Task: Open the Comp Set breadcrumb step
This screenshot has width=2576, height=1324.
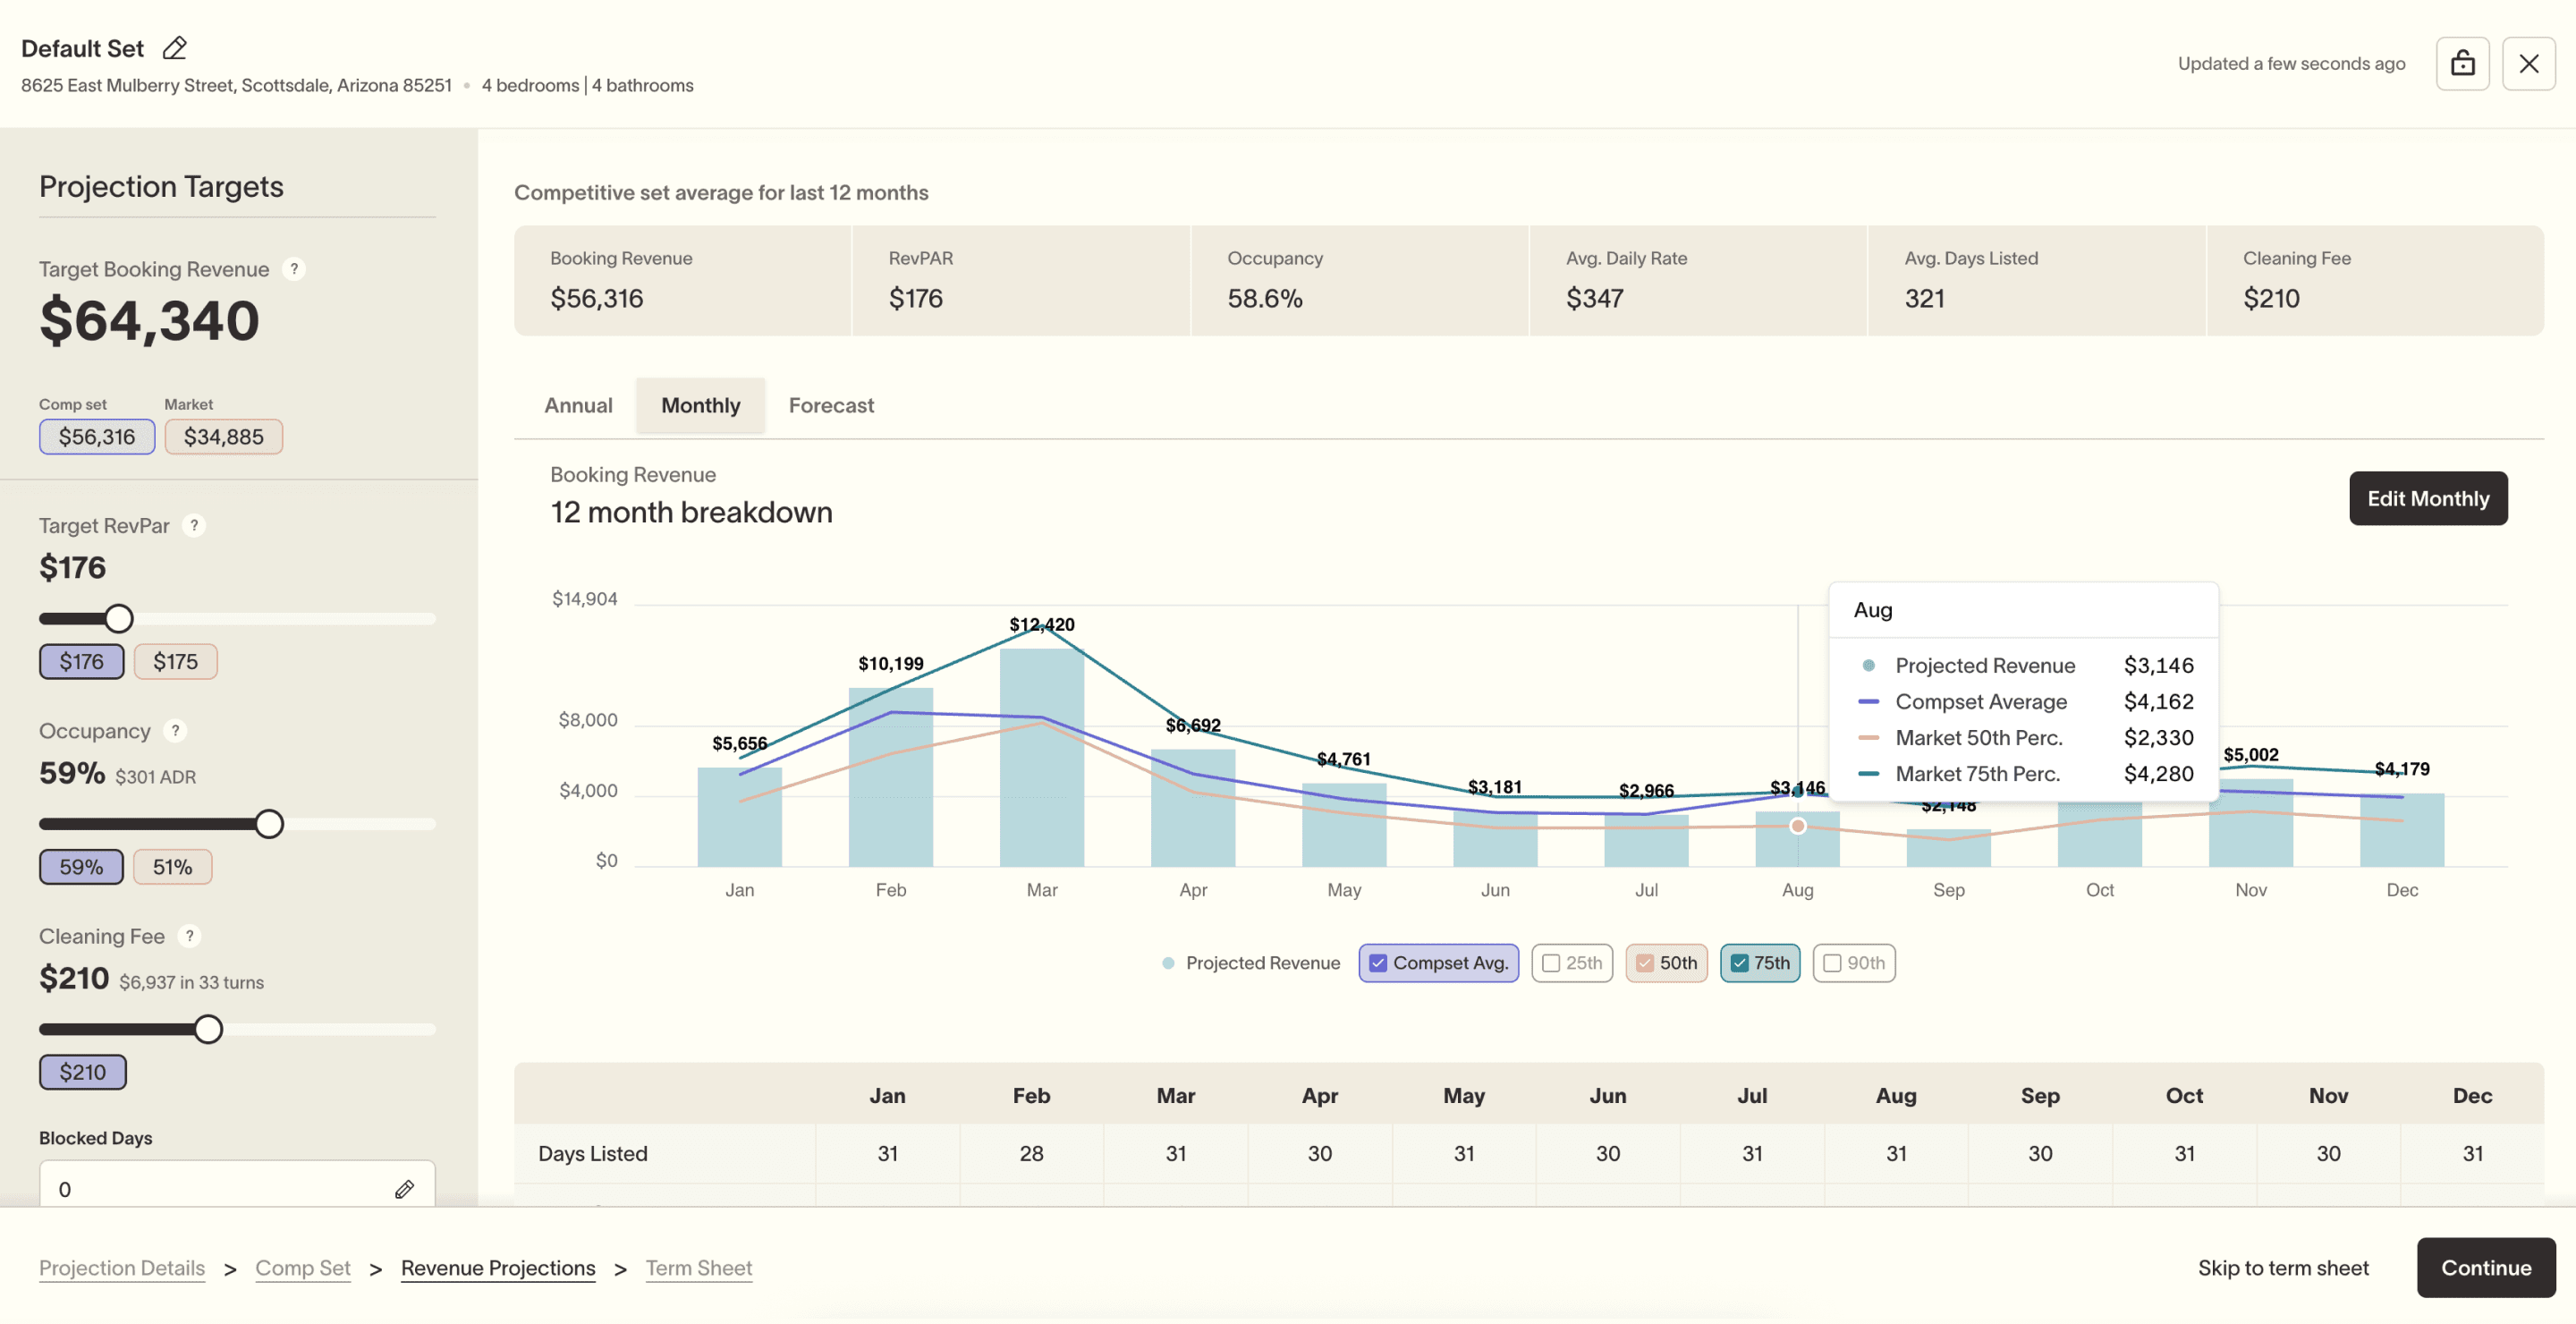Action: 303,1268
